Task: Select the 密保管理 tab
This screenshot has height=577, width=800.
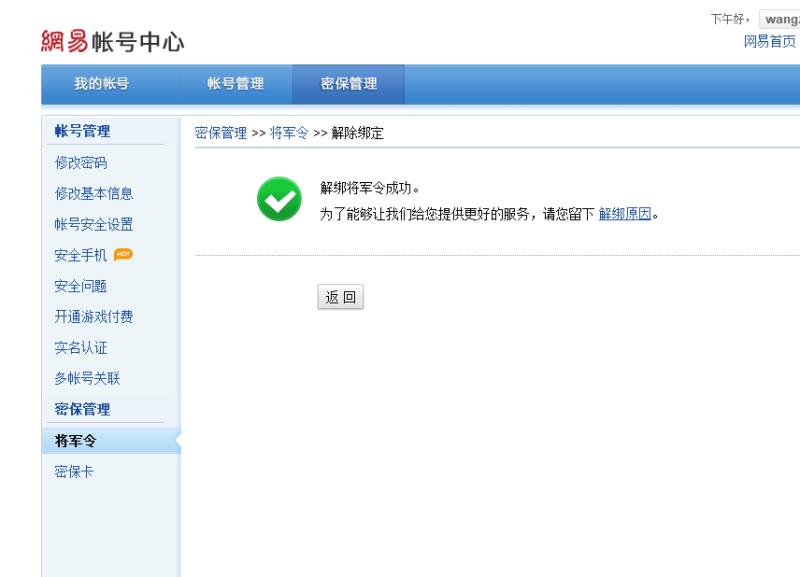Action: coord(349,84)
